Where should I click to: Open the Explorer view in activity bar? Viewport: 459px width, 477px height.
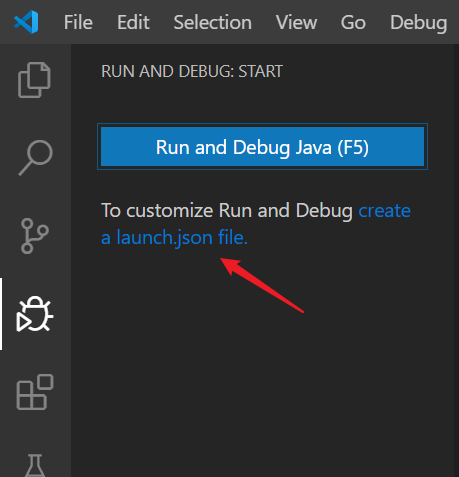pyautogui.click(x=34, y=80)
